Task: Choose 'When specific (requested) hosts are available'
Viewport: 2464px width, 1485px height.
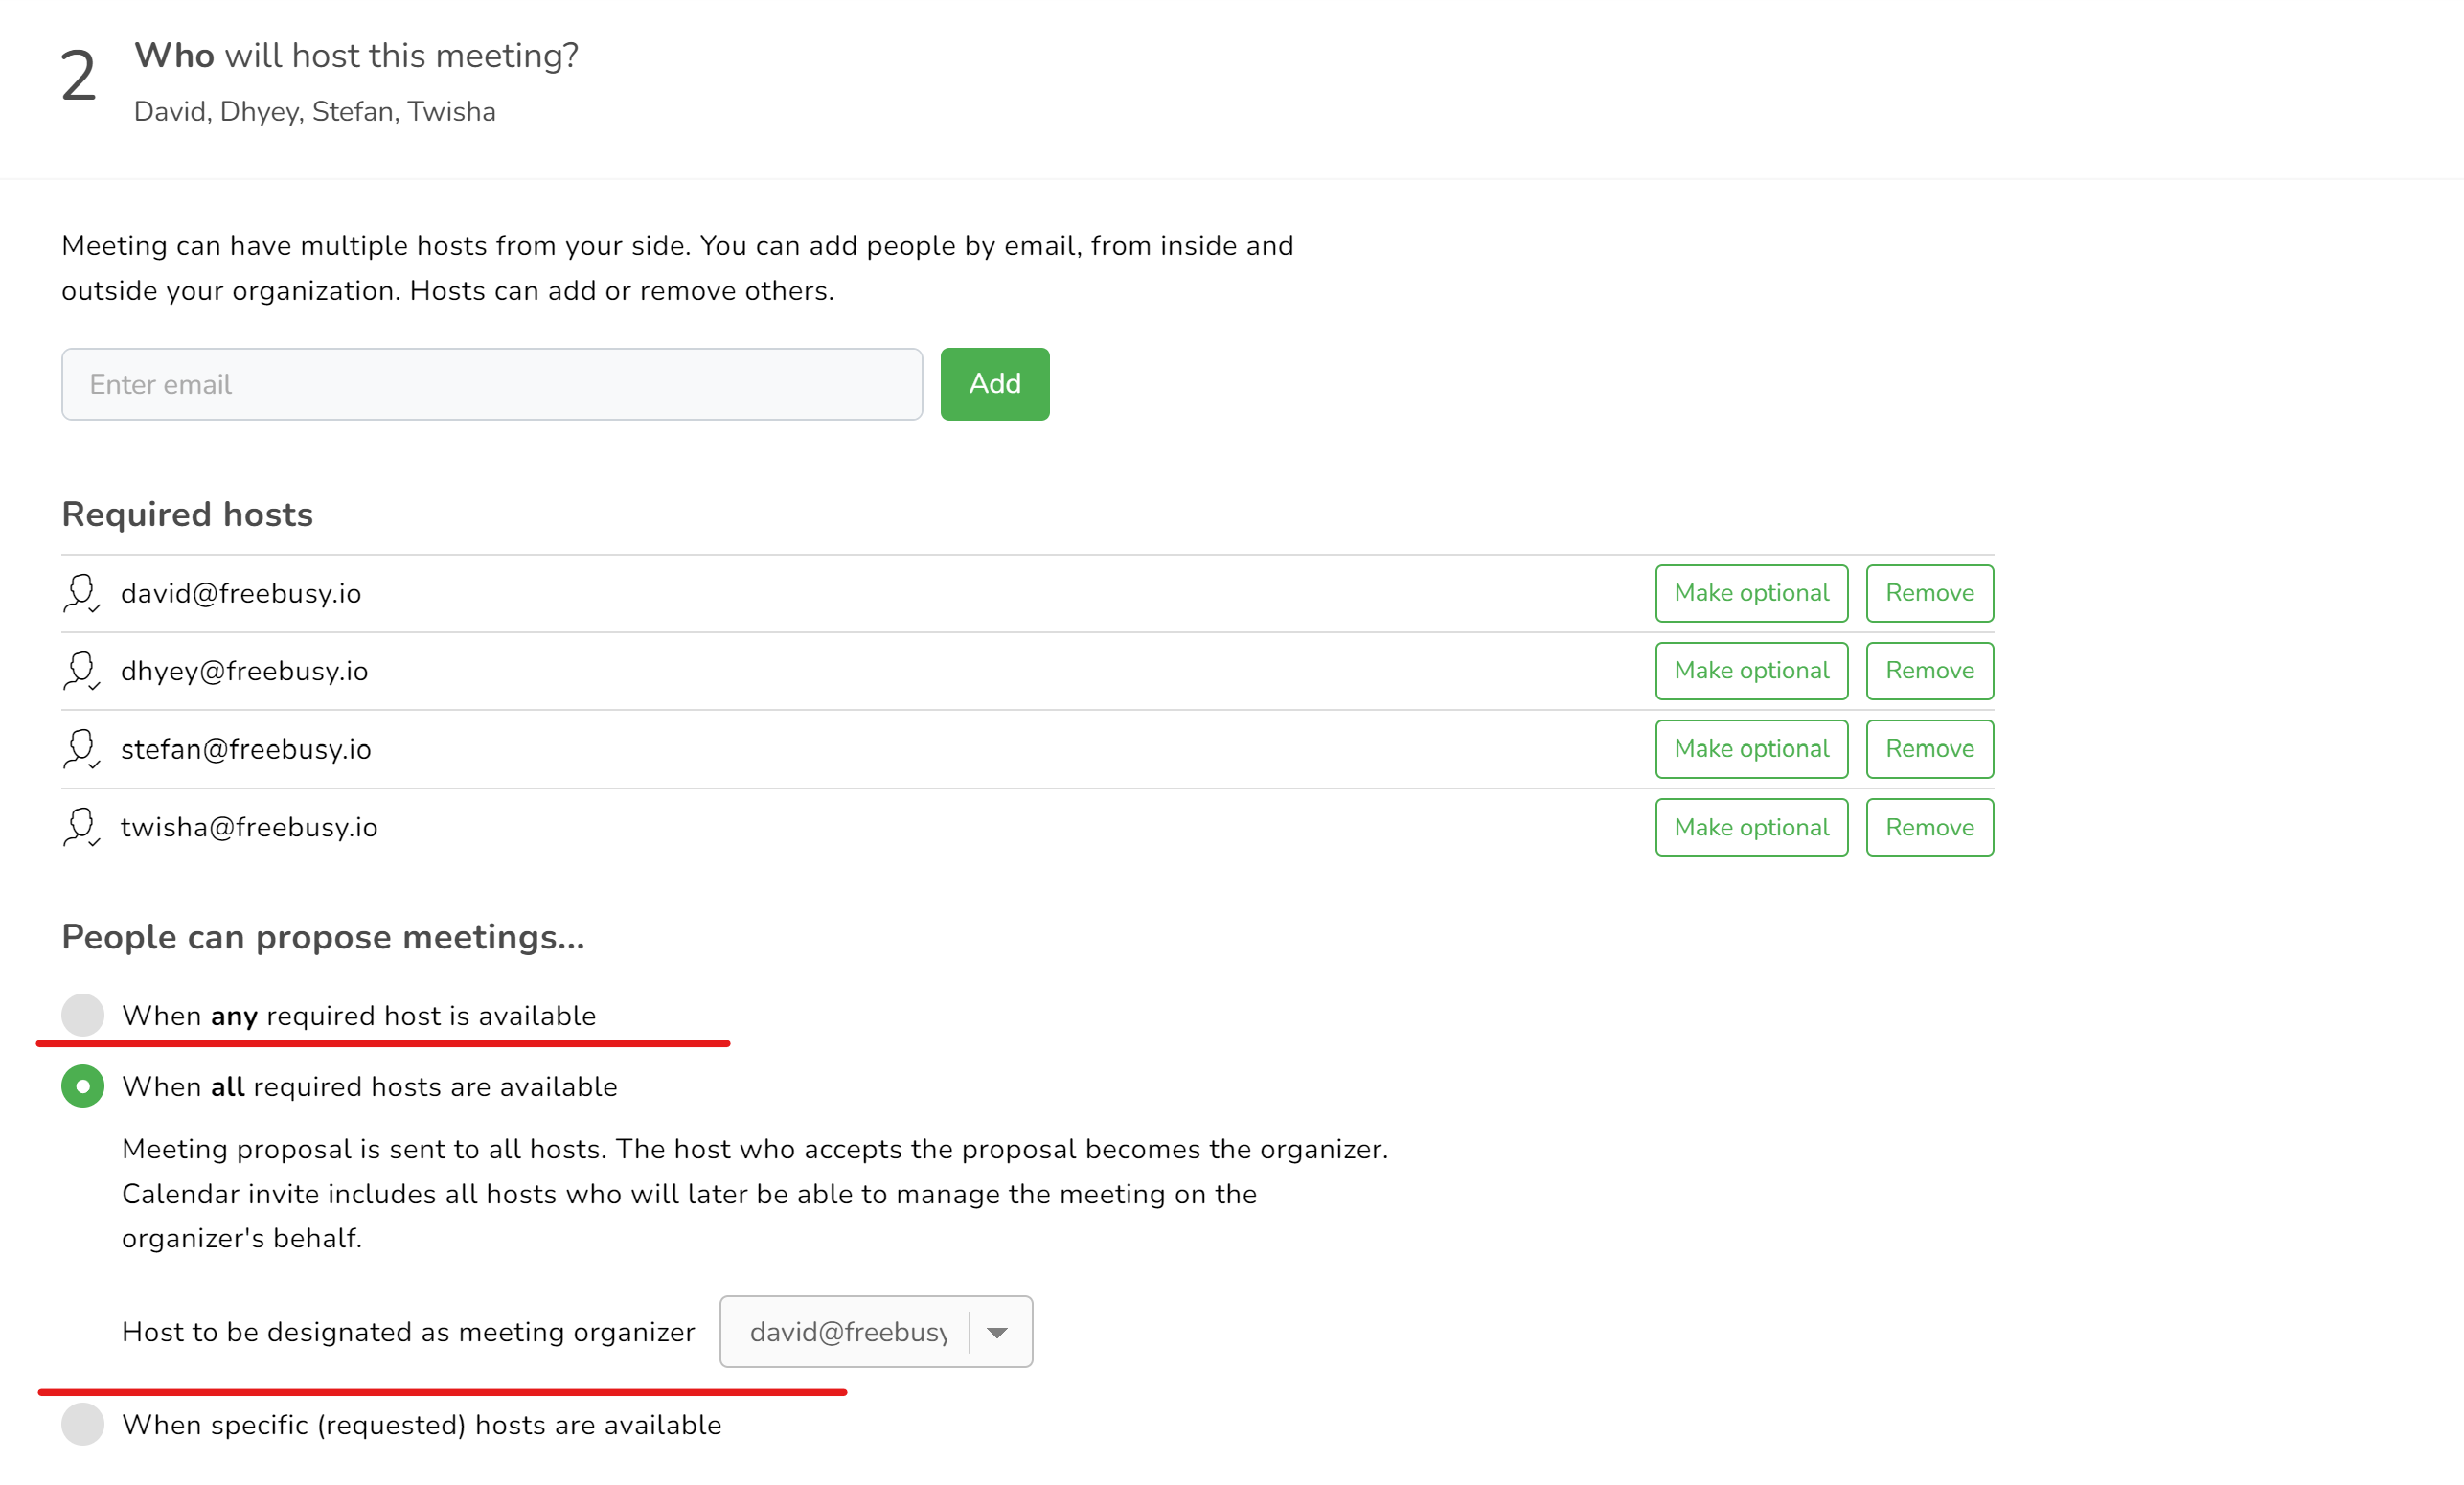Action: 83,1424
